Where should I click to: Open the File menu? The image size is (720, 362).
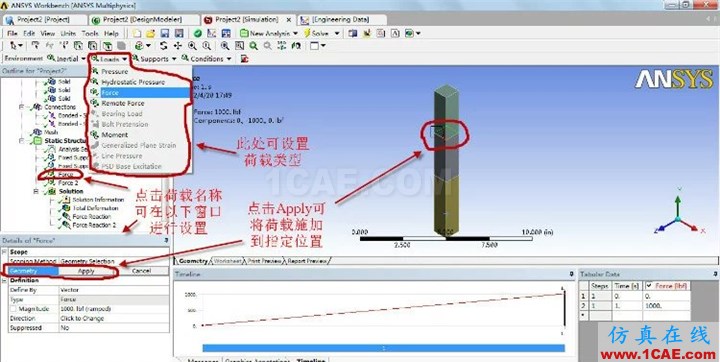12,34
